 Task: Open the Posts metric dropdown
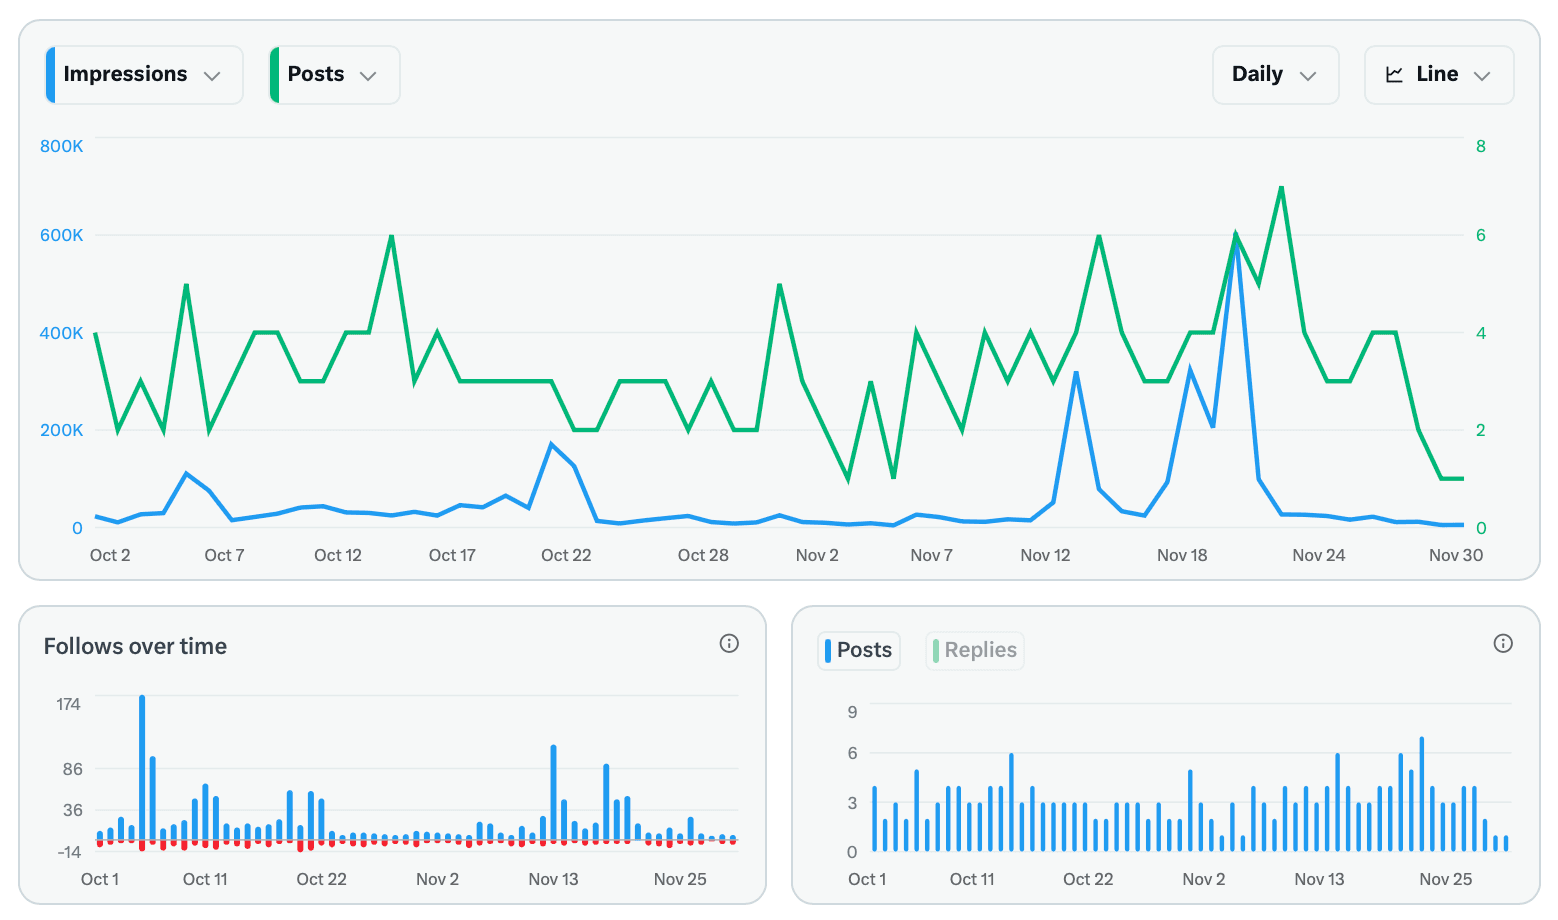coord(332,74)
